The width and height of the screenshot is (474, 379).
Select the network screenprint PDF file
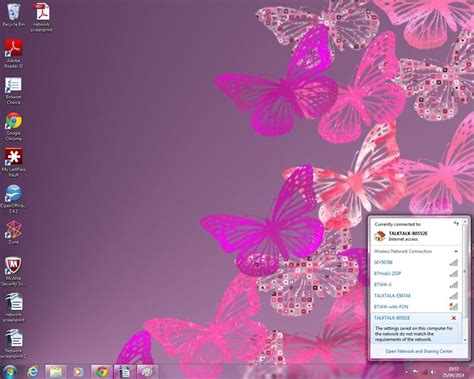[42, 18]
